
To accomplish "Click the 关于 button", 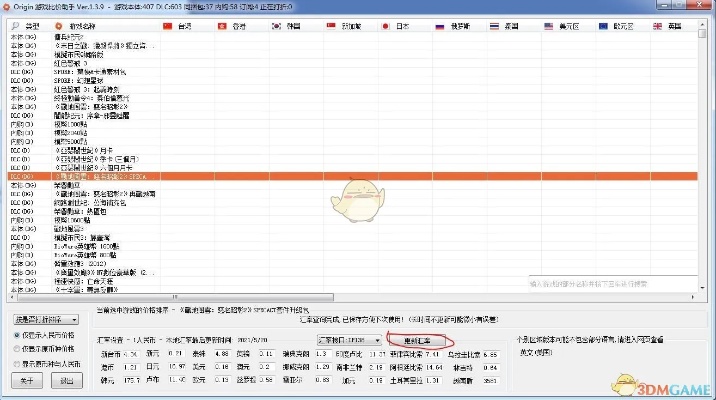I will [27, 380].
